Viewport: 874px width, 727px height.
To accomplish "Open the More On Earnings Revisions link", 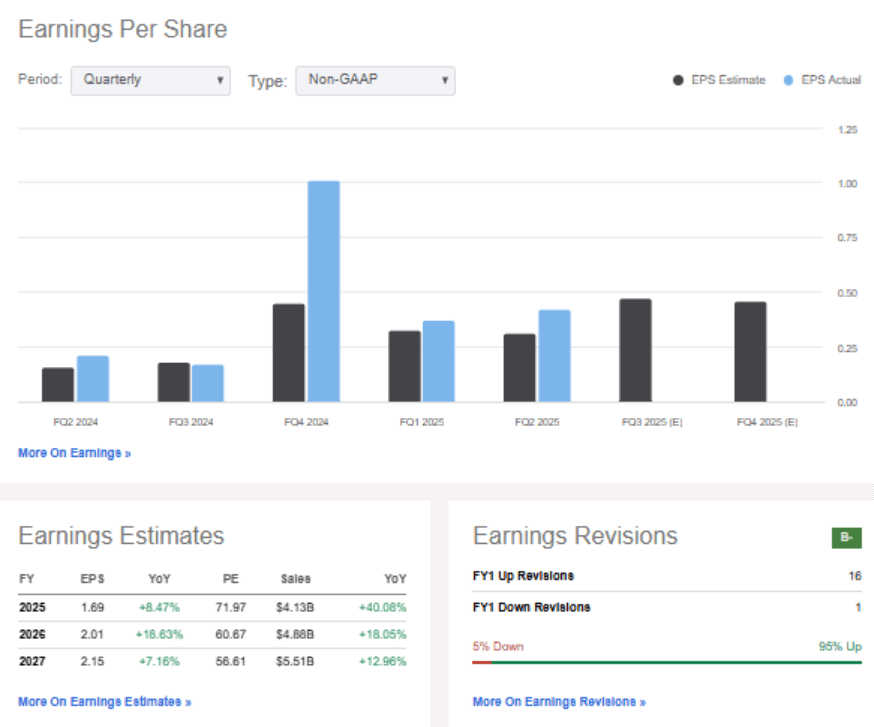I will 559,702.
